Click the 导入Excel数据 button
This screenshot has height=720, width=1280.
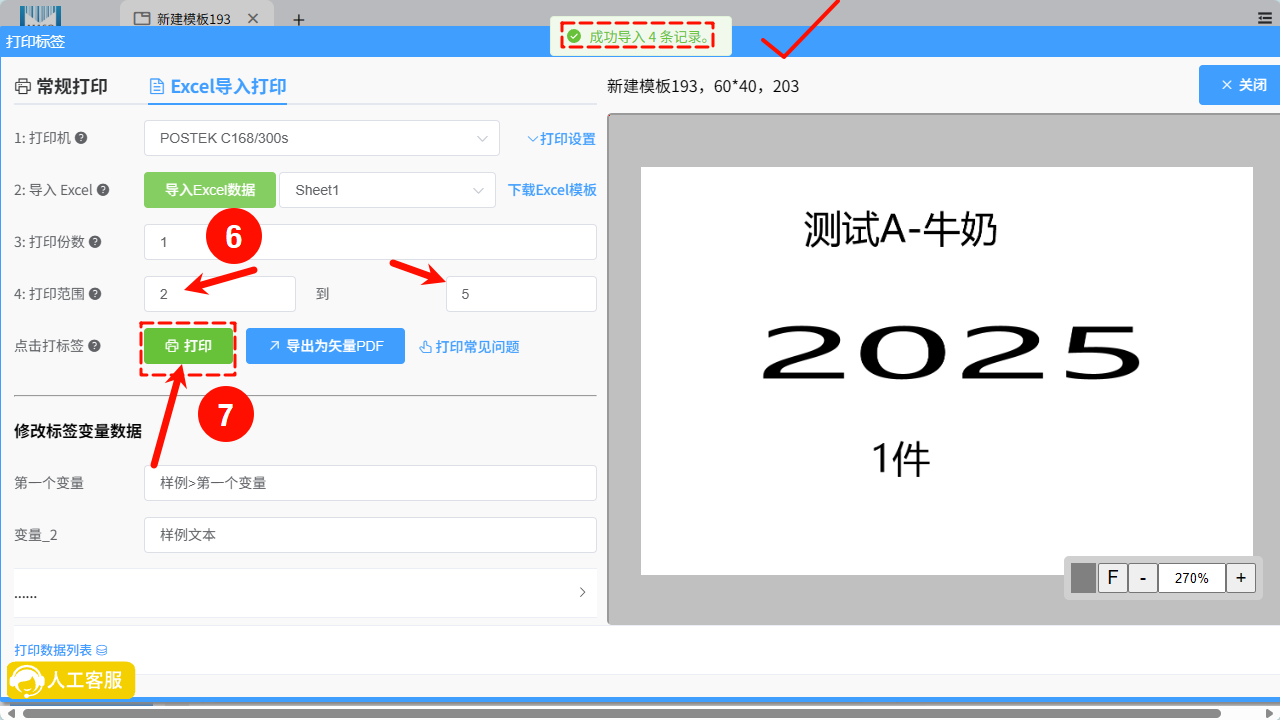[210, 190]
